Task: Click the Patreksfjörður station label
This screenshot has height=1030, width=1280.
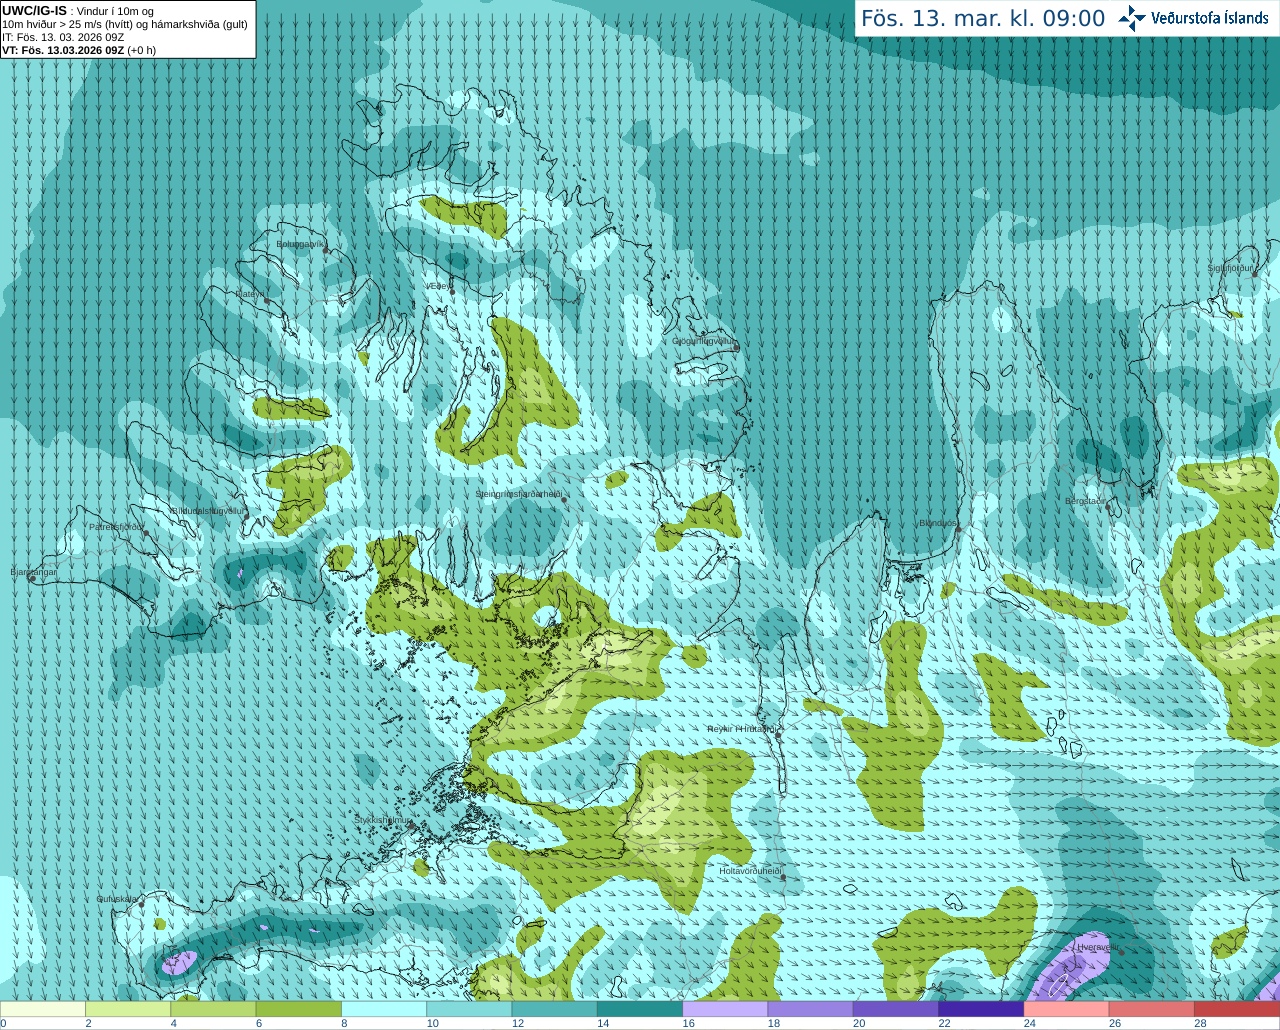Action: click(x=116, y=526)
